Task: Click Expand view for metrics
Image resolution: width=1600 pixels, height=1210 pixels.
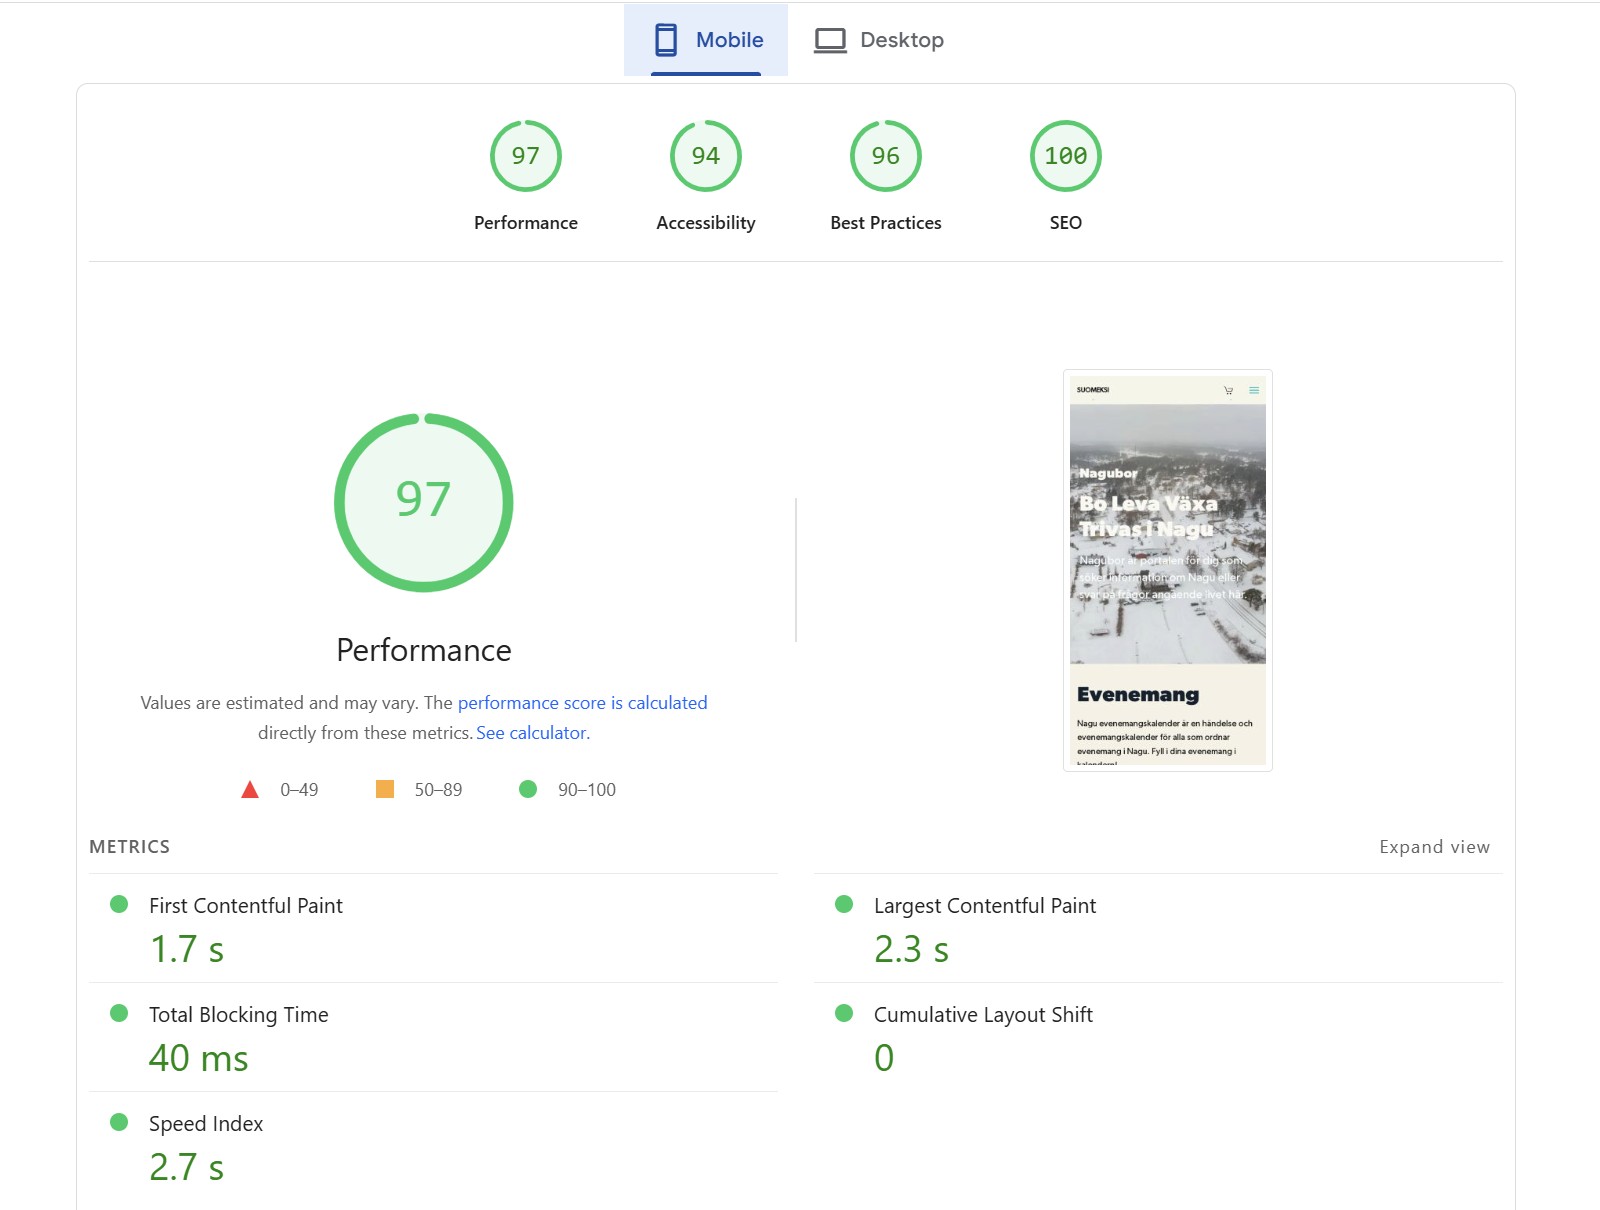Action: point(1434,847)
